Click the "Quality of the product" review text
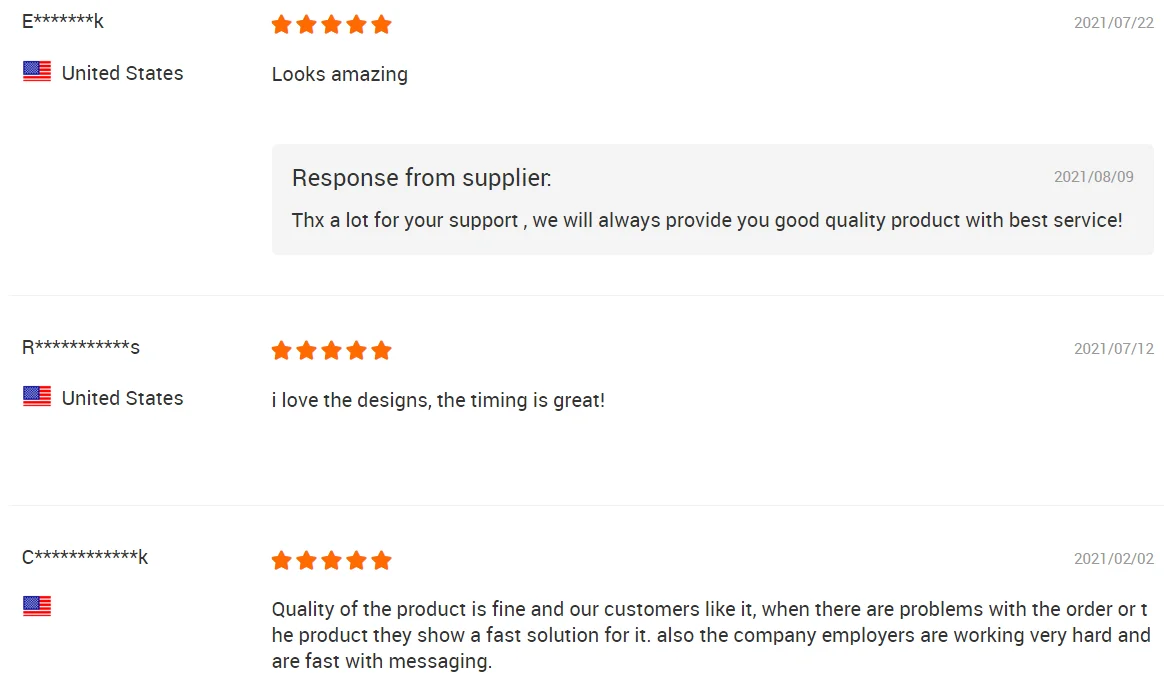1164x689 pixels. click(710, 635)
